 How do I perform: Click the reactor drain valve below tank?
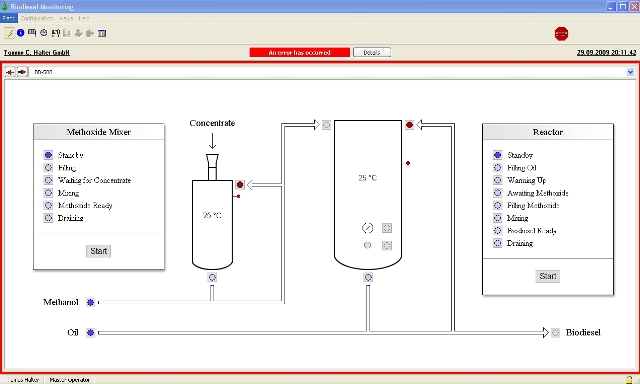368,277
